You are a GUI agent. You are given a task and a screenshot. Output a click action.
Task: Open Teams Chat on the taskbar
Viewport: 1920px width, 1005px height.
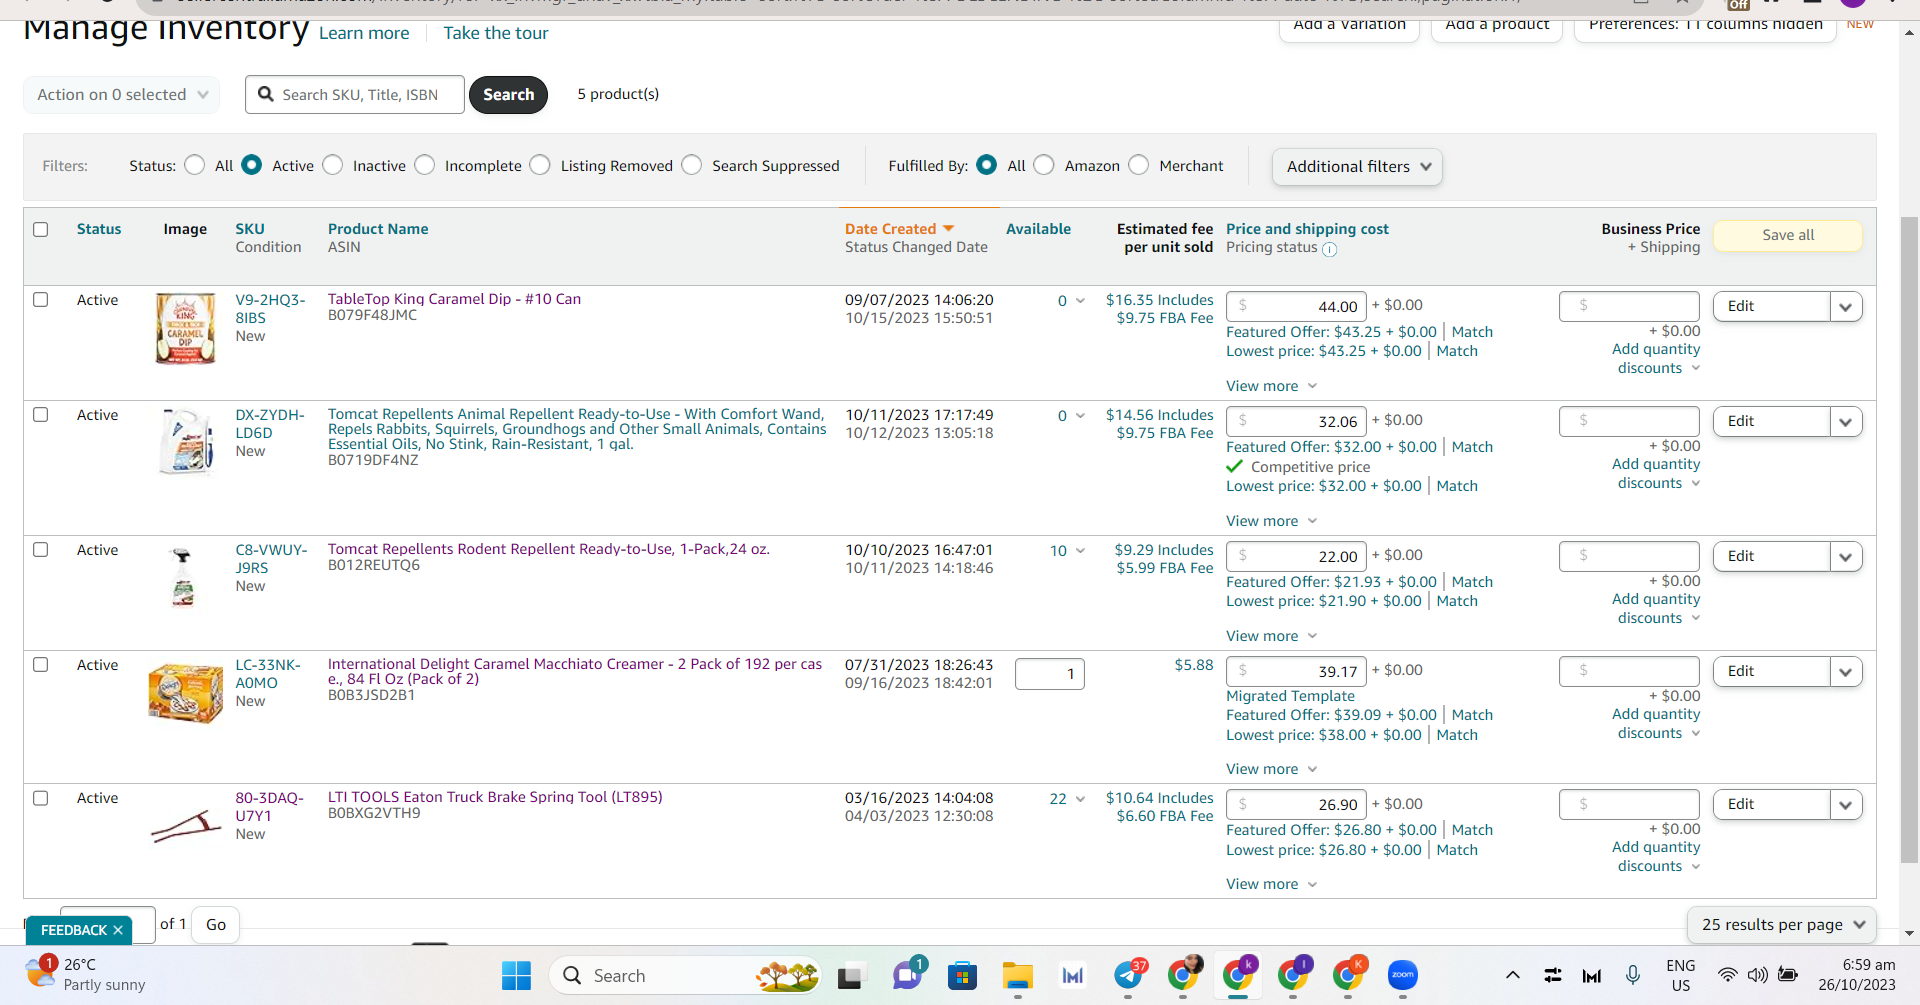907,975
